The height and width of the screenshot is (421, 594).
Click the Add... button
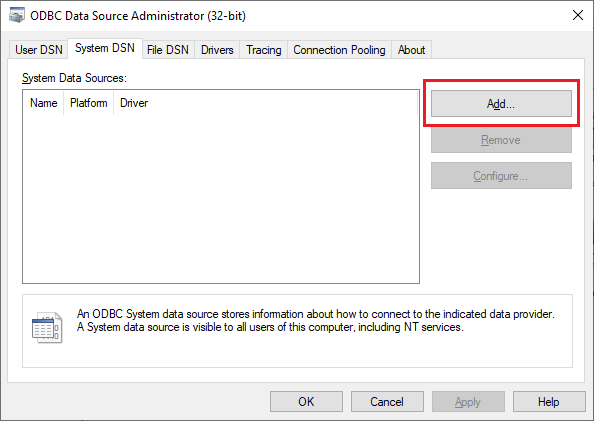[501, 103]
